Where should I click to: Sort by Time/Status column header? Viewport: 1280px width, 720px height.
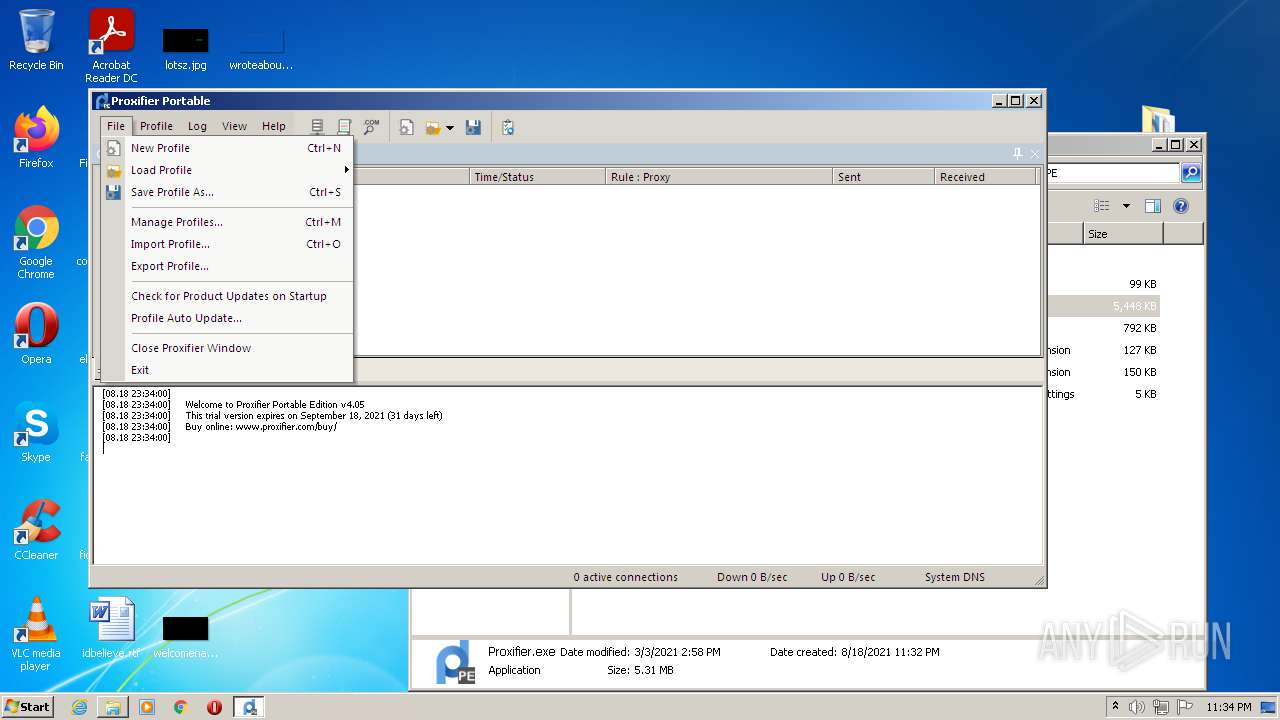click(538, 177)
